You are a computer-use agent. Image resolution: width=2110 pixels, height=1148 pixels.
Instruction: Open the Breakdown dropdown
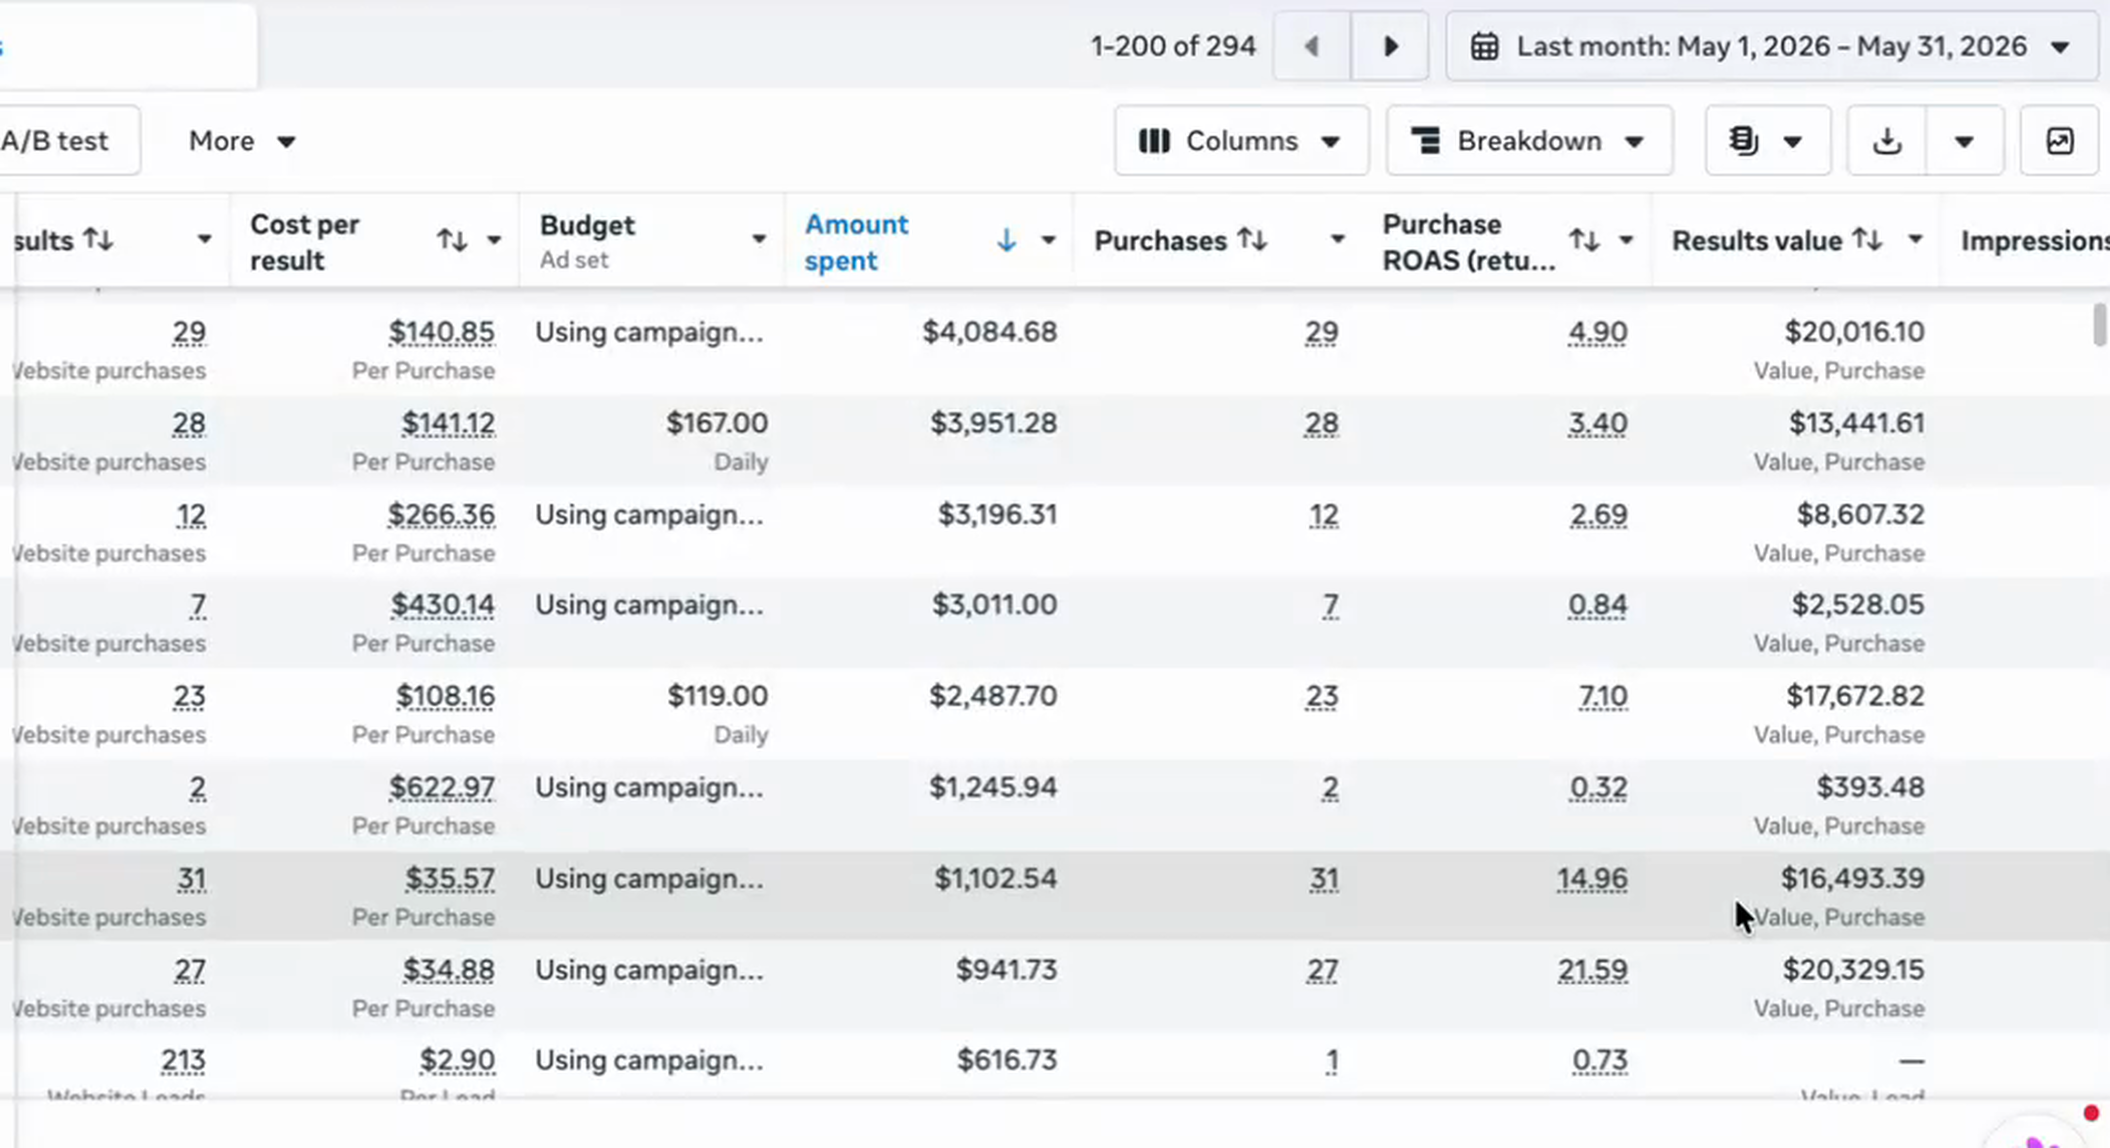pos(1529,141)
